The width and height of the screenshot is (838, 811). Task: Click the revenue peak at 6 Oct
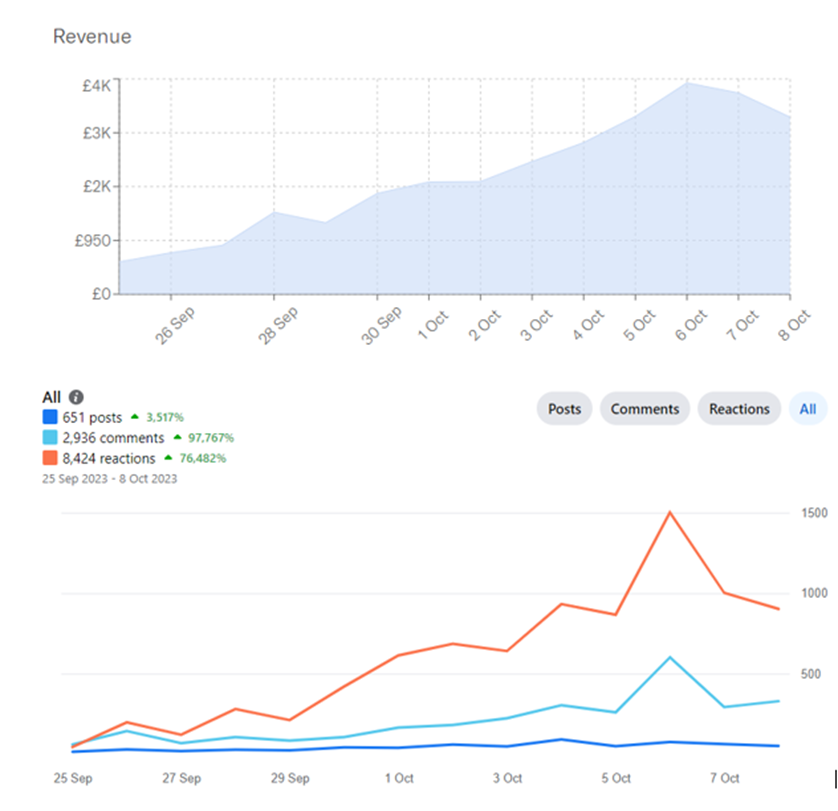[686, 83]
